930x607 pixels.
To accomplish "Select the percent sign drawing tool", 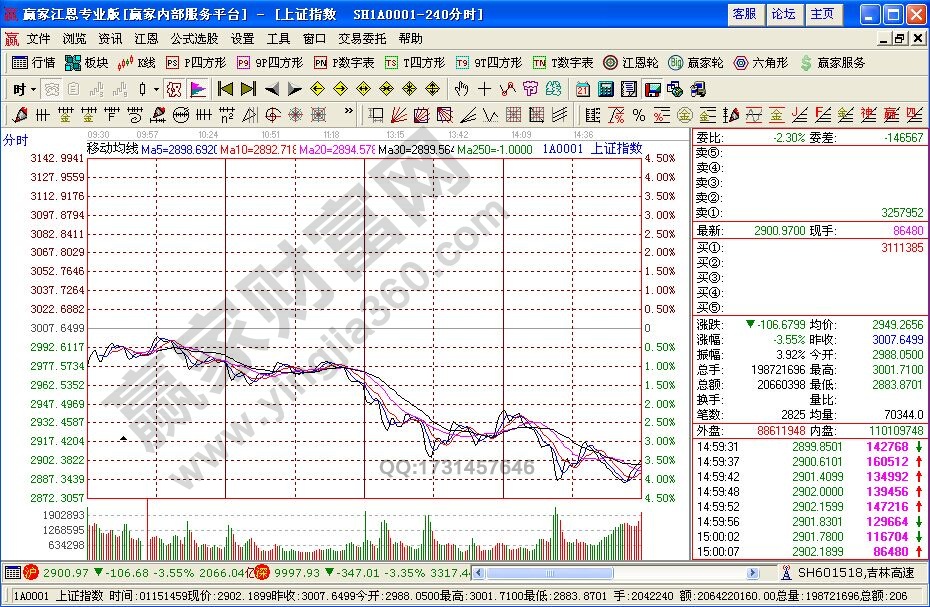I will 638,115.
